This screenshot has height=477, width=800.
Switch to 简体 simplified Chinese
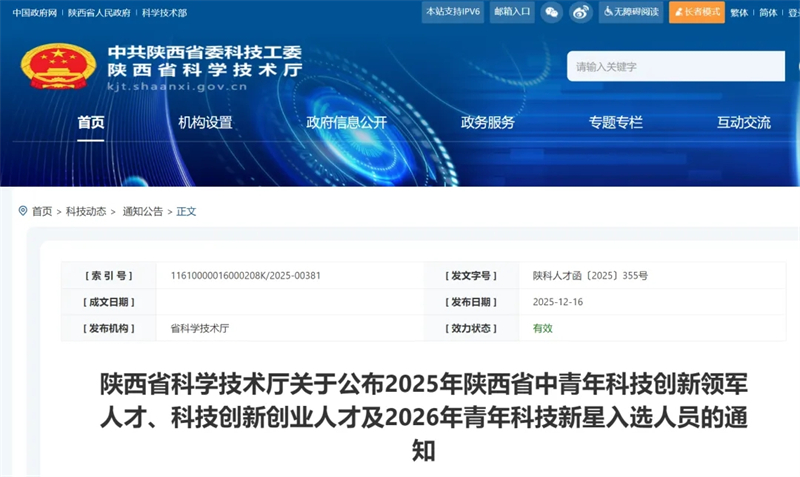tap(767, 13)
